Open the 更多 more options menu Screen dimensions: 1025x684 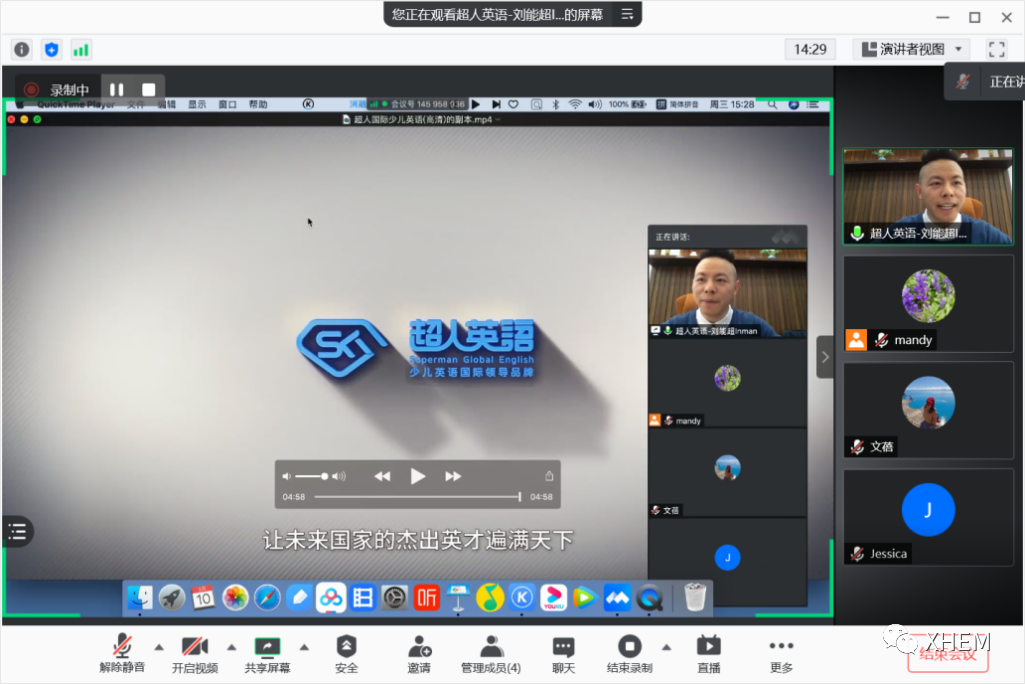click(x=781, y=653)
